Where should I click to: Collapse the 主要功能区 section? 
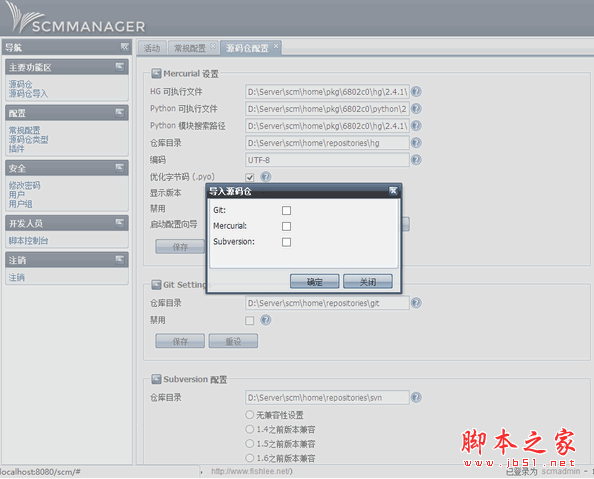(x=120, y=67)
